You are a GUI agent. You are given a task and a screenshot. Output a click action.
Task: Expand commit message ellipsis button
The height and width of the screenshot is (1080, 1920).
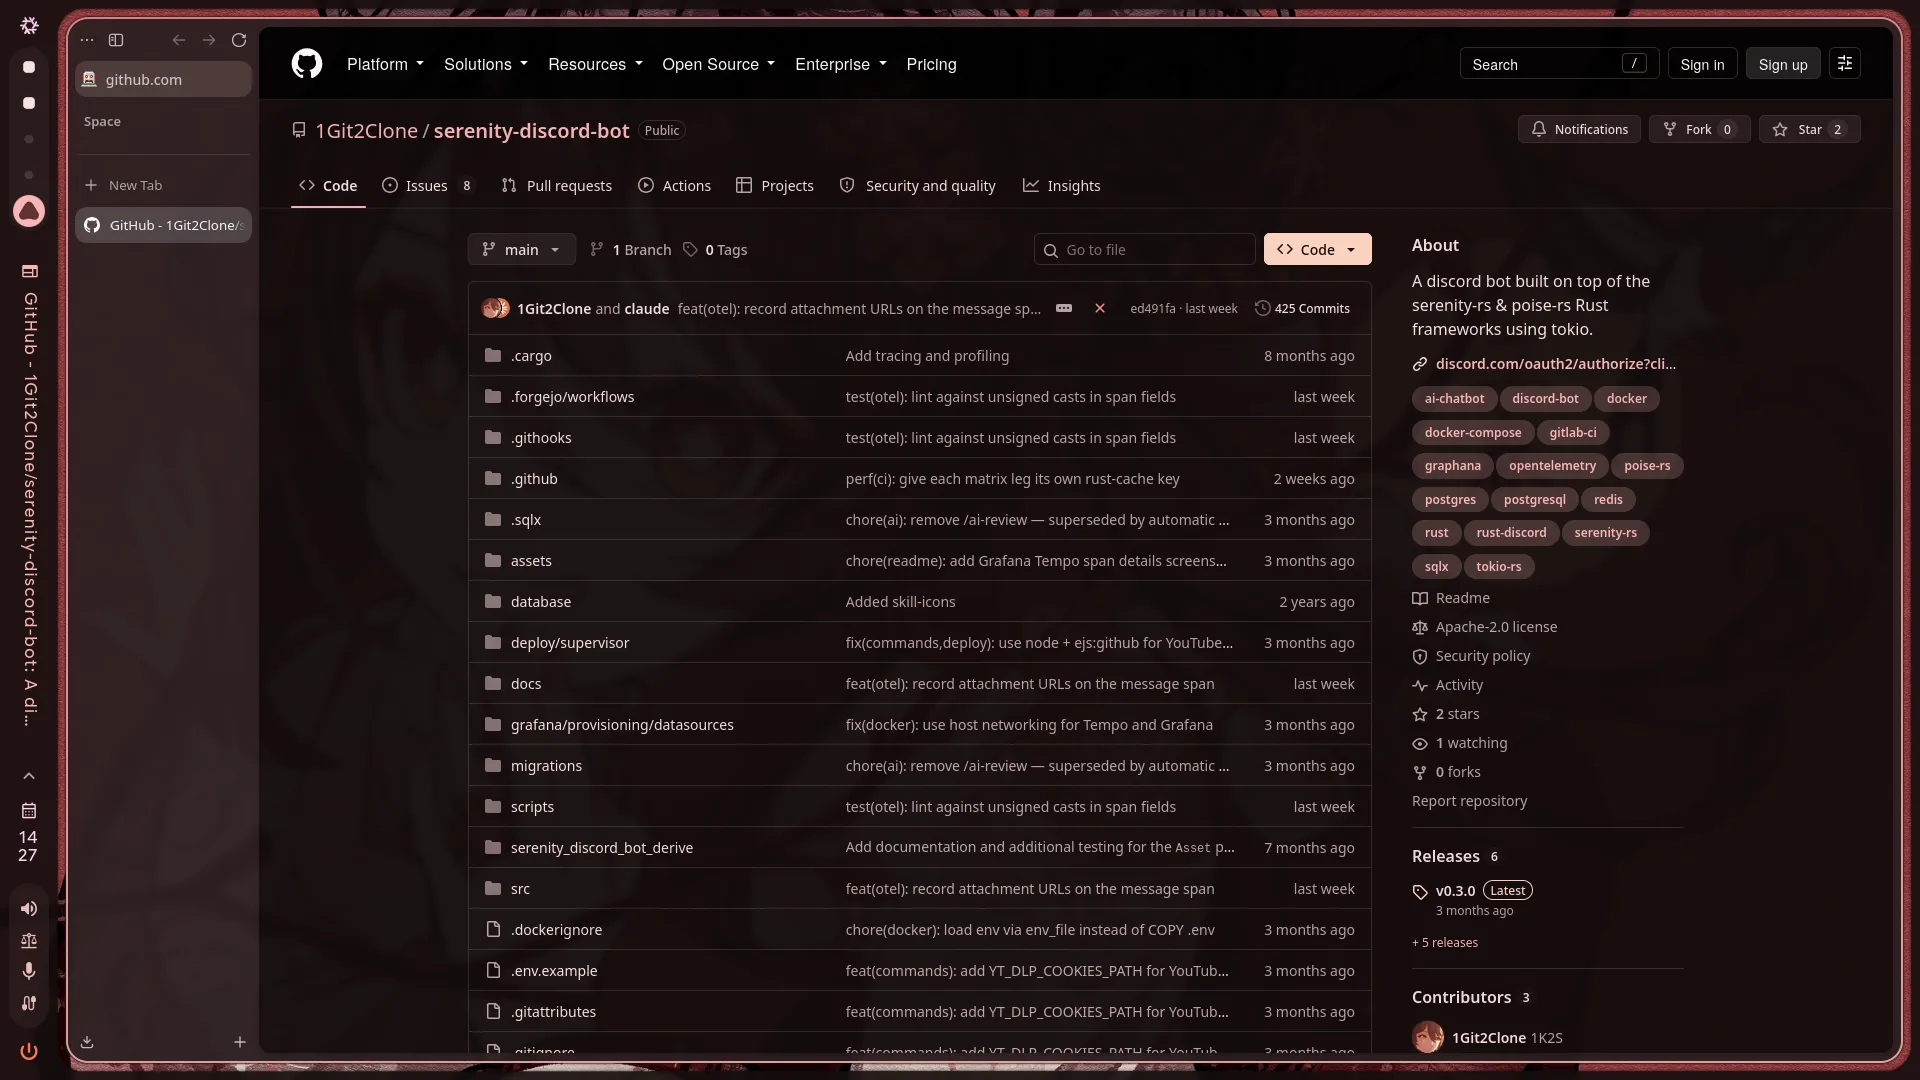[x=1064, y=308]
